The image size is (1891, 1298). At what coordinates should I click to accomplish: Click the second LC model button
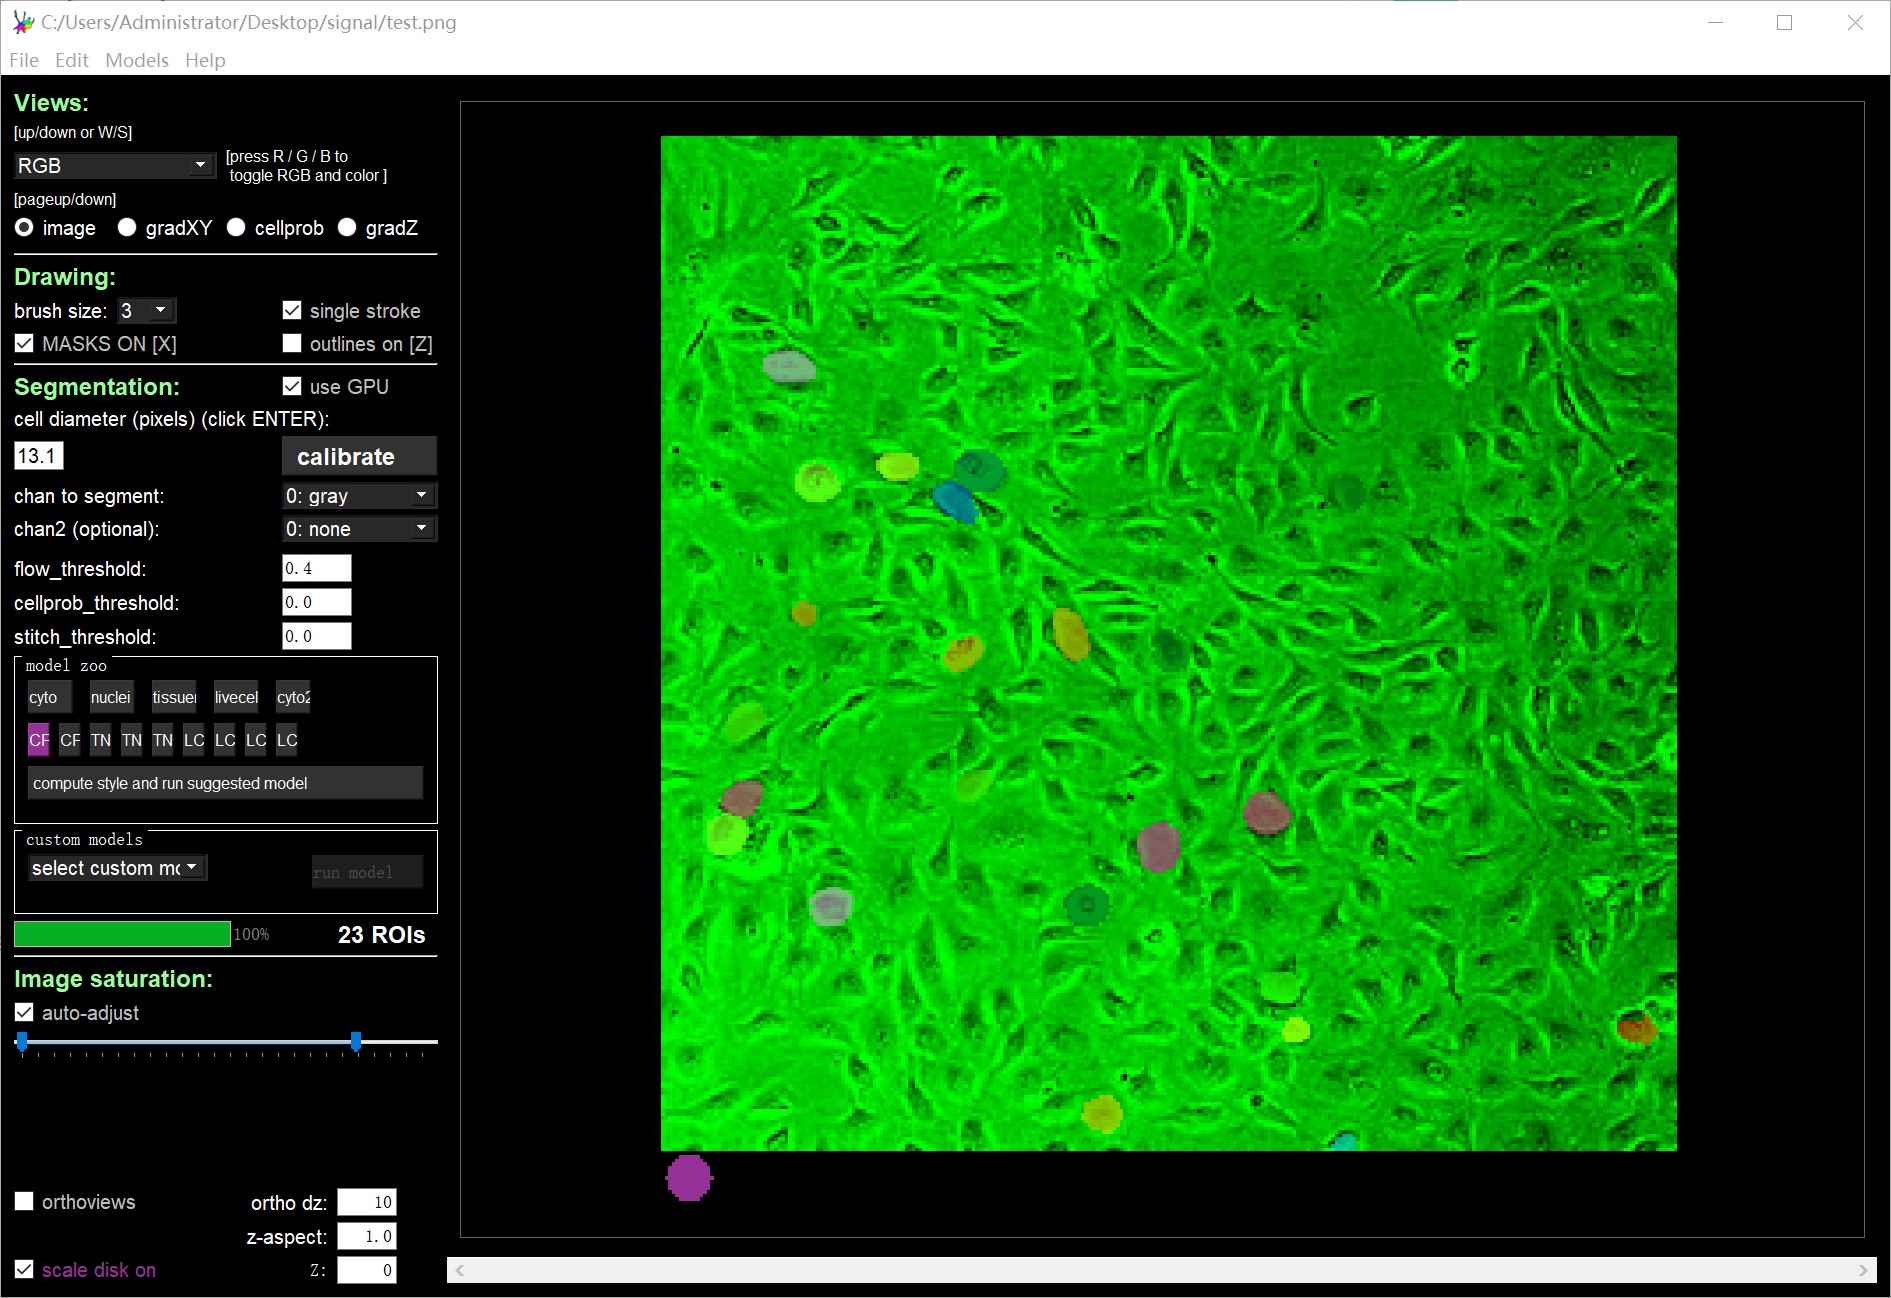click(x=225, y=740)
